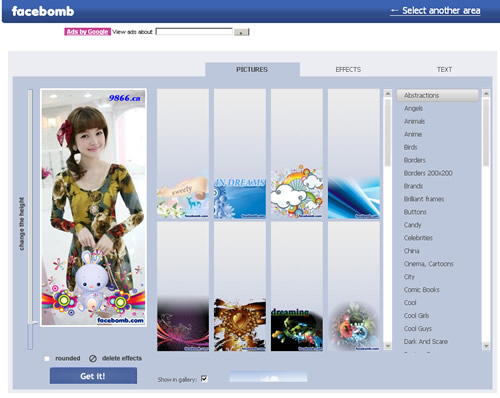Click the photo preview of the girl
The image size is (500, 398).
click(x=93, y=207)
